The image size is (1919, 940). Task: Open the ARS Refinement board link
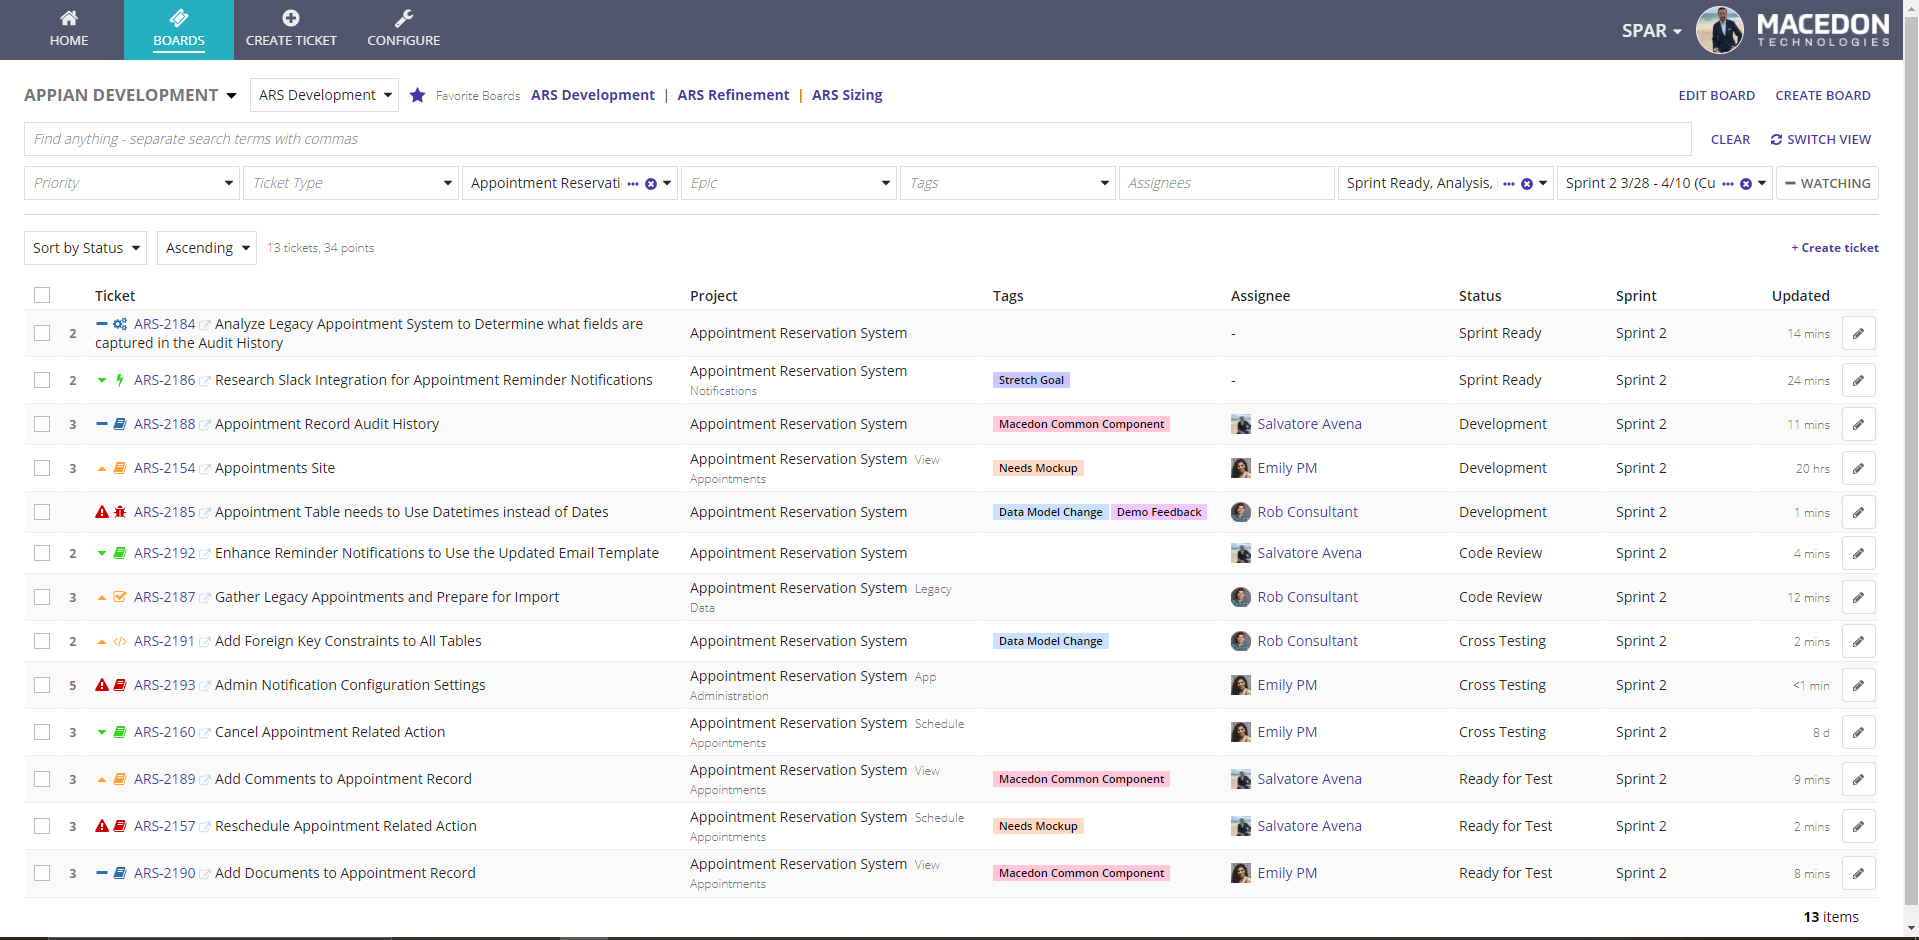pyautogui.click(x=733, y=95)
